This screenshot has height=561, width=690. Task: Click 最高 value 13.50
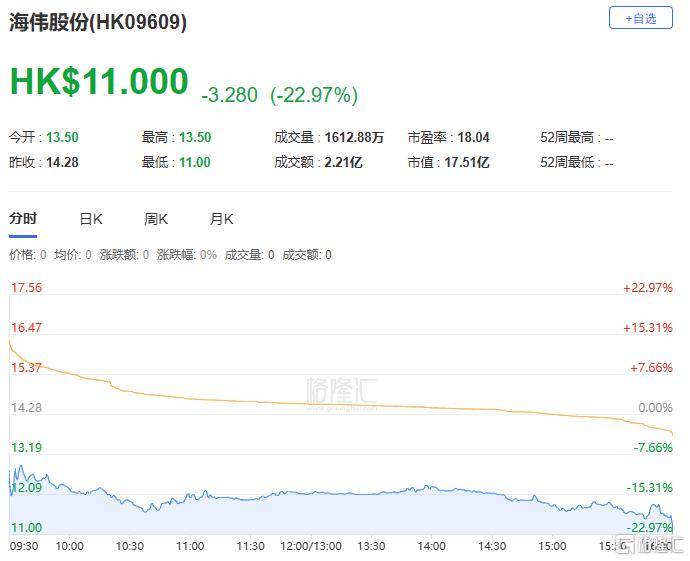point(195,137)
